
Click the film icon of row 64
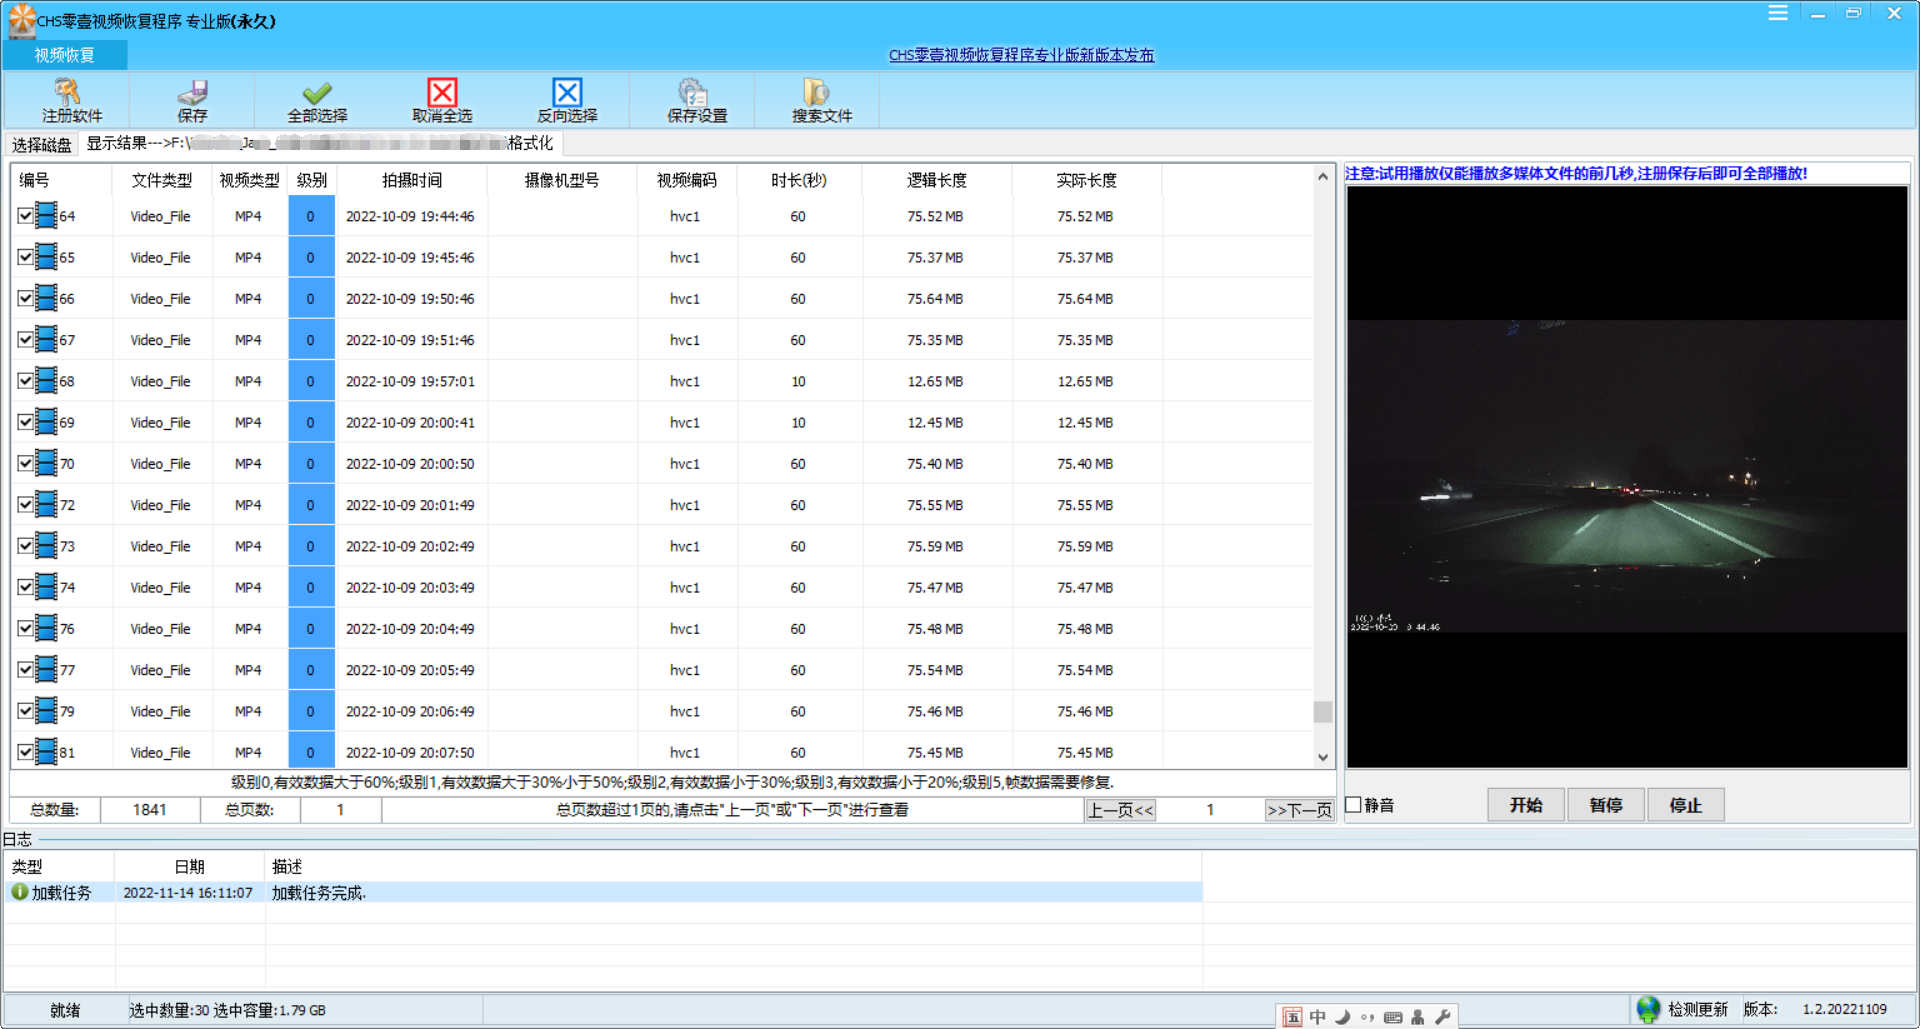tap(46, 216)
